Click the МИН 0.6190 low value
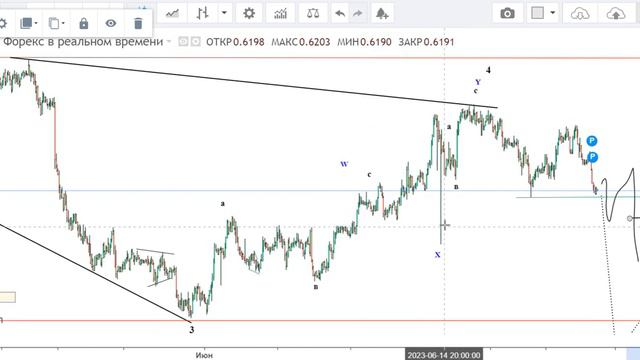This screenshot has height=360, width=640. click(x=364, y=42)
